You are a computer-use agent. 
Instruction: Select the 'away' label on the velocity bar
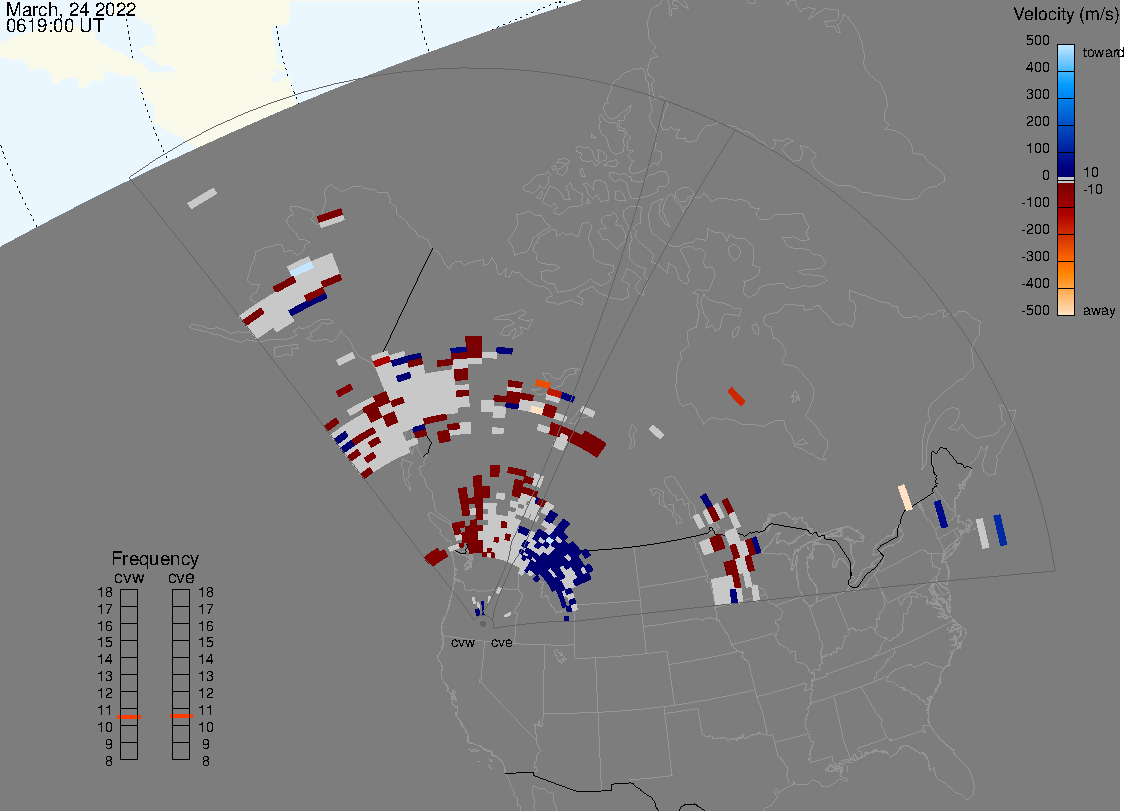coord(1099,310)
